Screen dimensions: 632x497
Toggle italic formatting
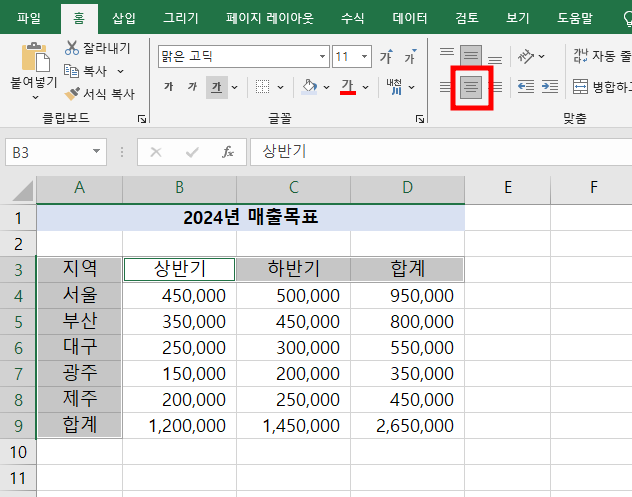pos(192,87)
